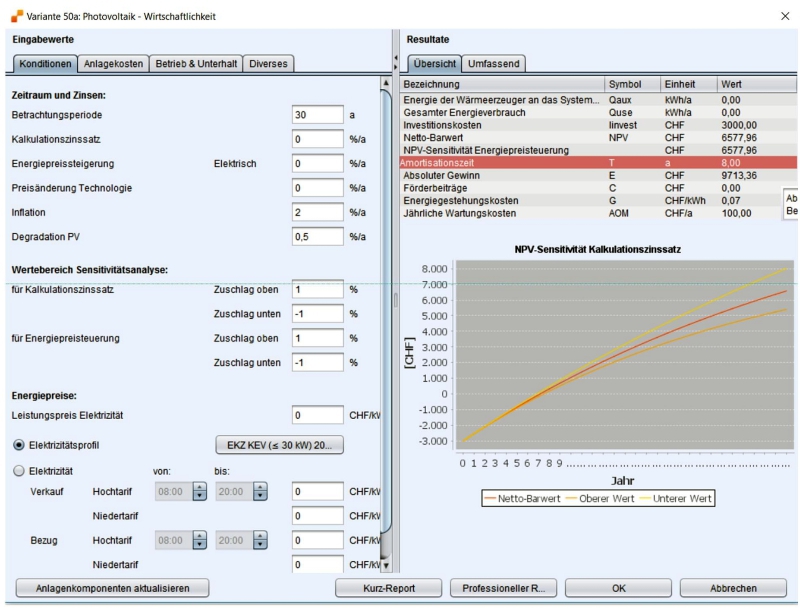This screenshot has width=800, height=608.
Task: Close the Wirtschaftlichkeit dialog window
Action: point(785,16)
